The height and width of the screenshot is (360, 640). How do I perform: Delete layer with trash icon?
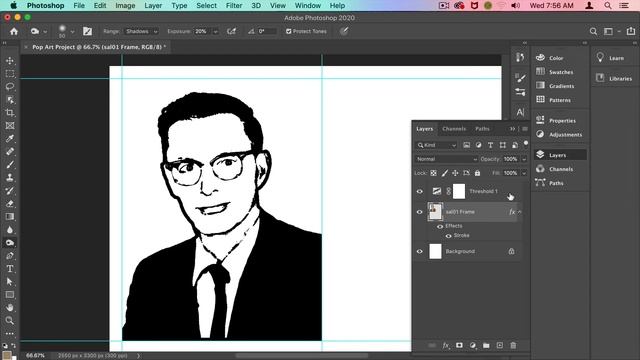(513, 345)
